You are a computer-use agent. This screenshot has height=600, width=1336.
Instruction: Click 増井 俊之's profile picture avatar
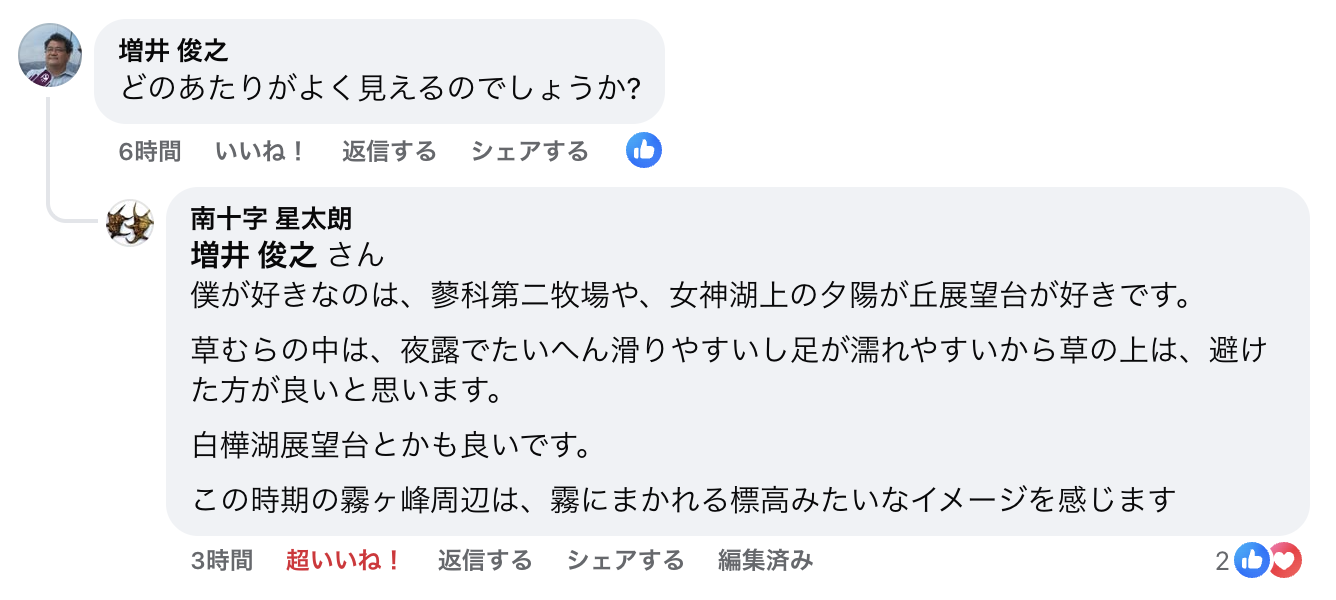tap(50, 55)
